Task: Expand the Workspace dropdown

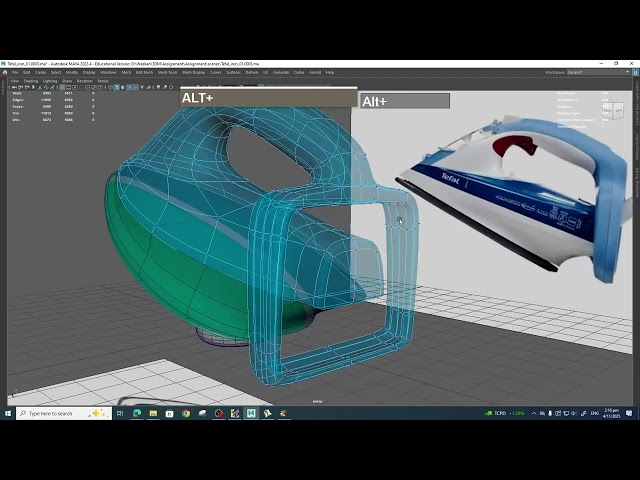Action: click(x=598, y=72)
